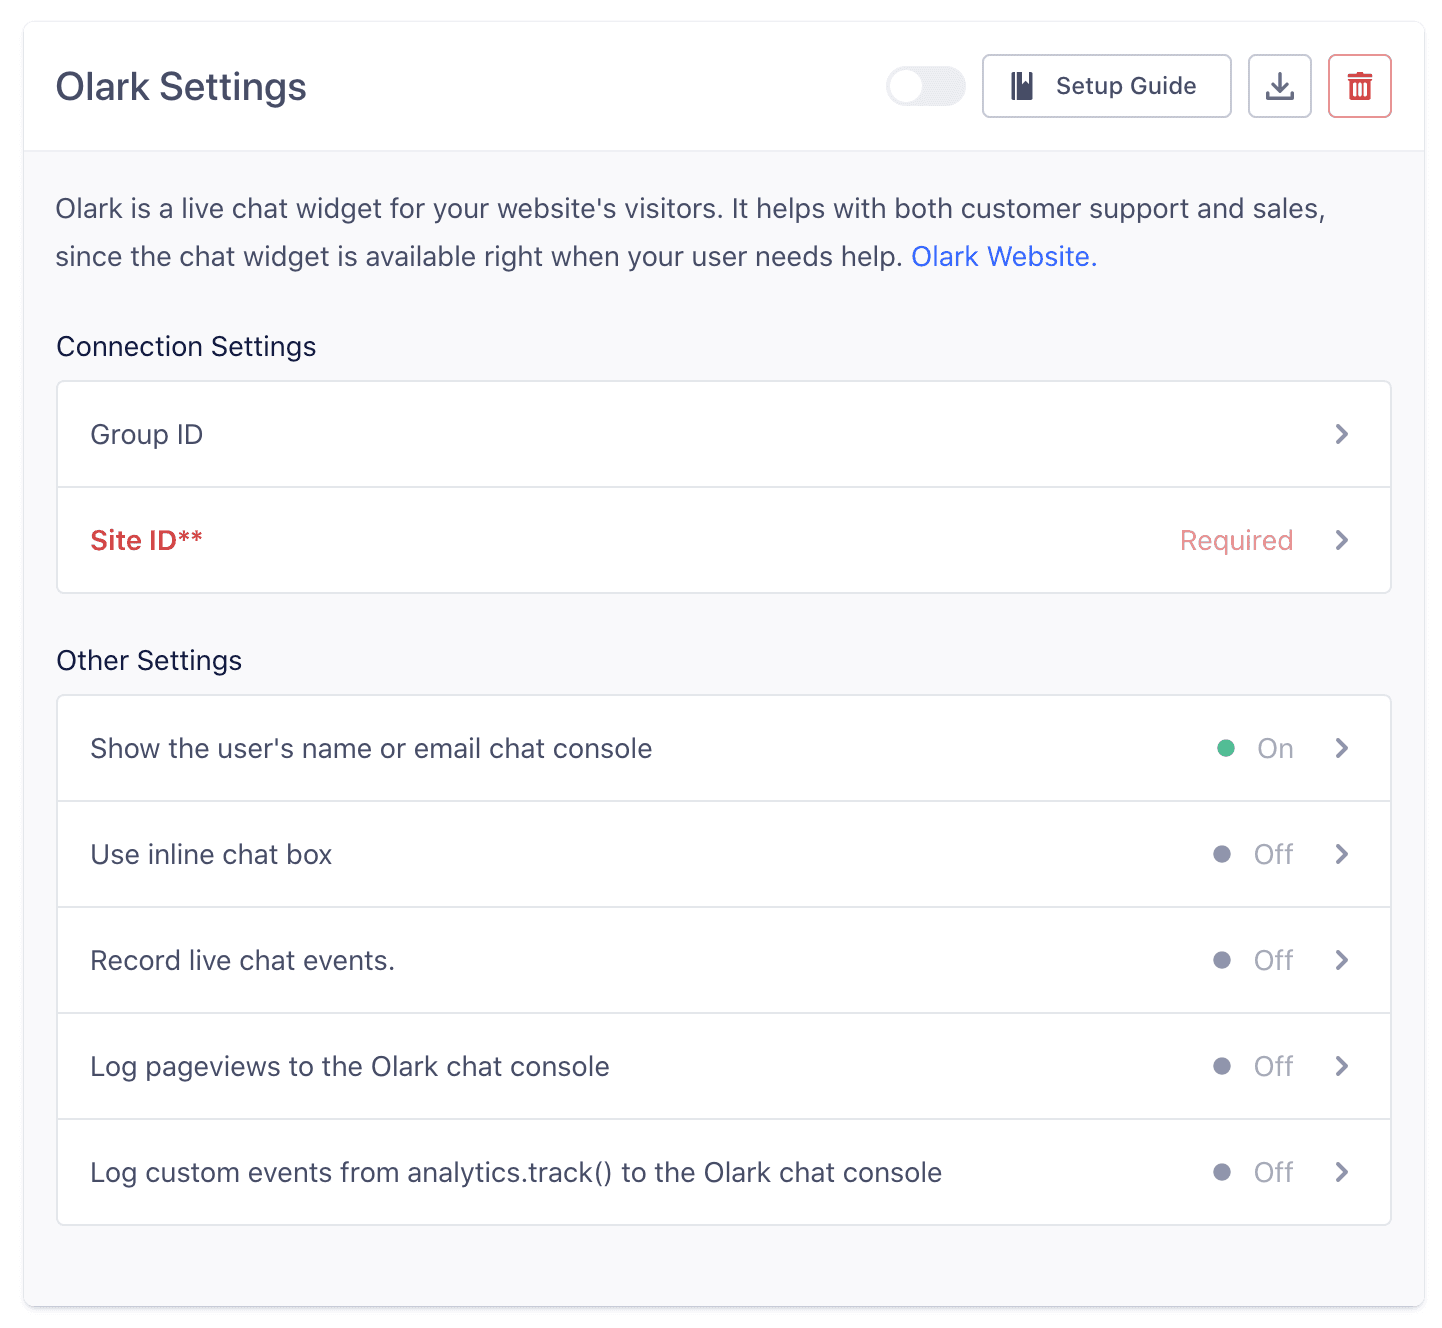Select the Olark Settings heading
Viewport: 1442px width, 1328px height.
point(181,86)
